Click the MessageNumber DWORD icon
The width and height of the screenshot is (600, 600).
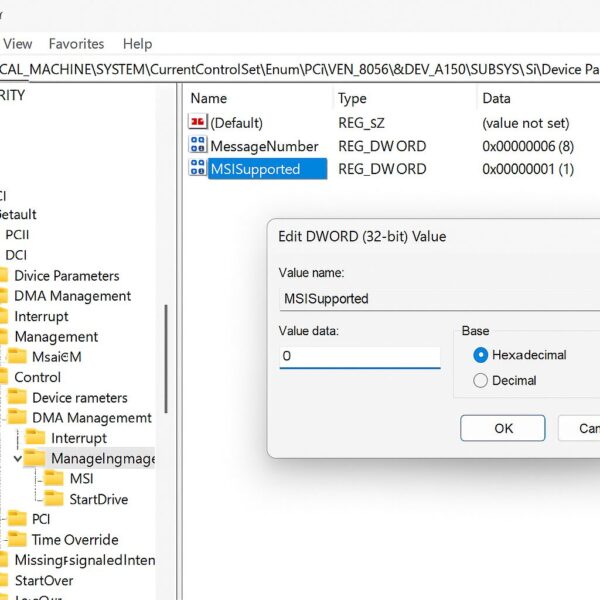(198, 145)
